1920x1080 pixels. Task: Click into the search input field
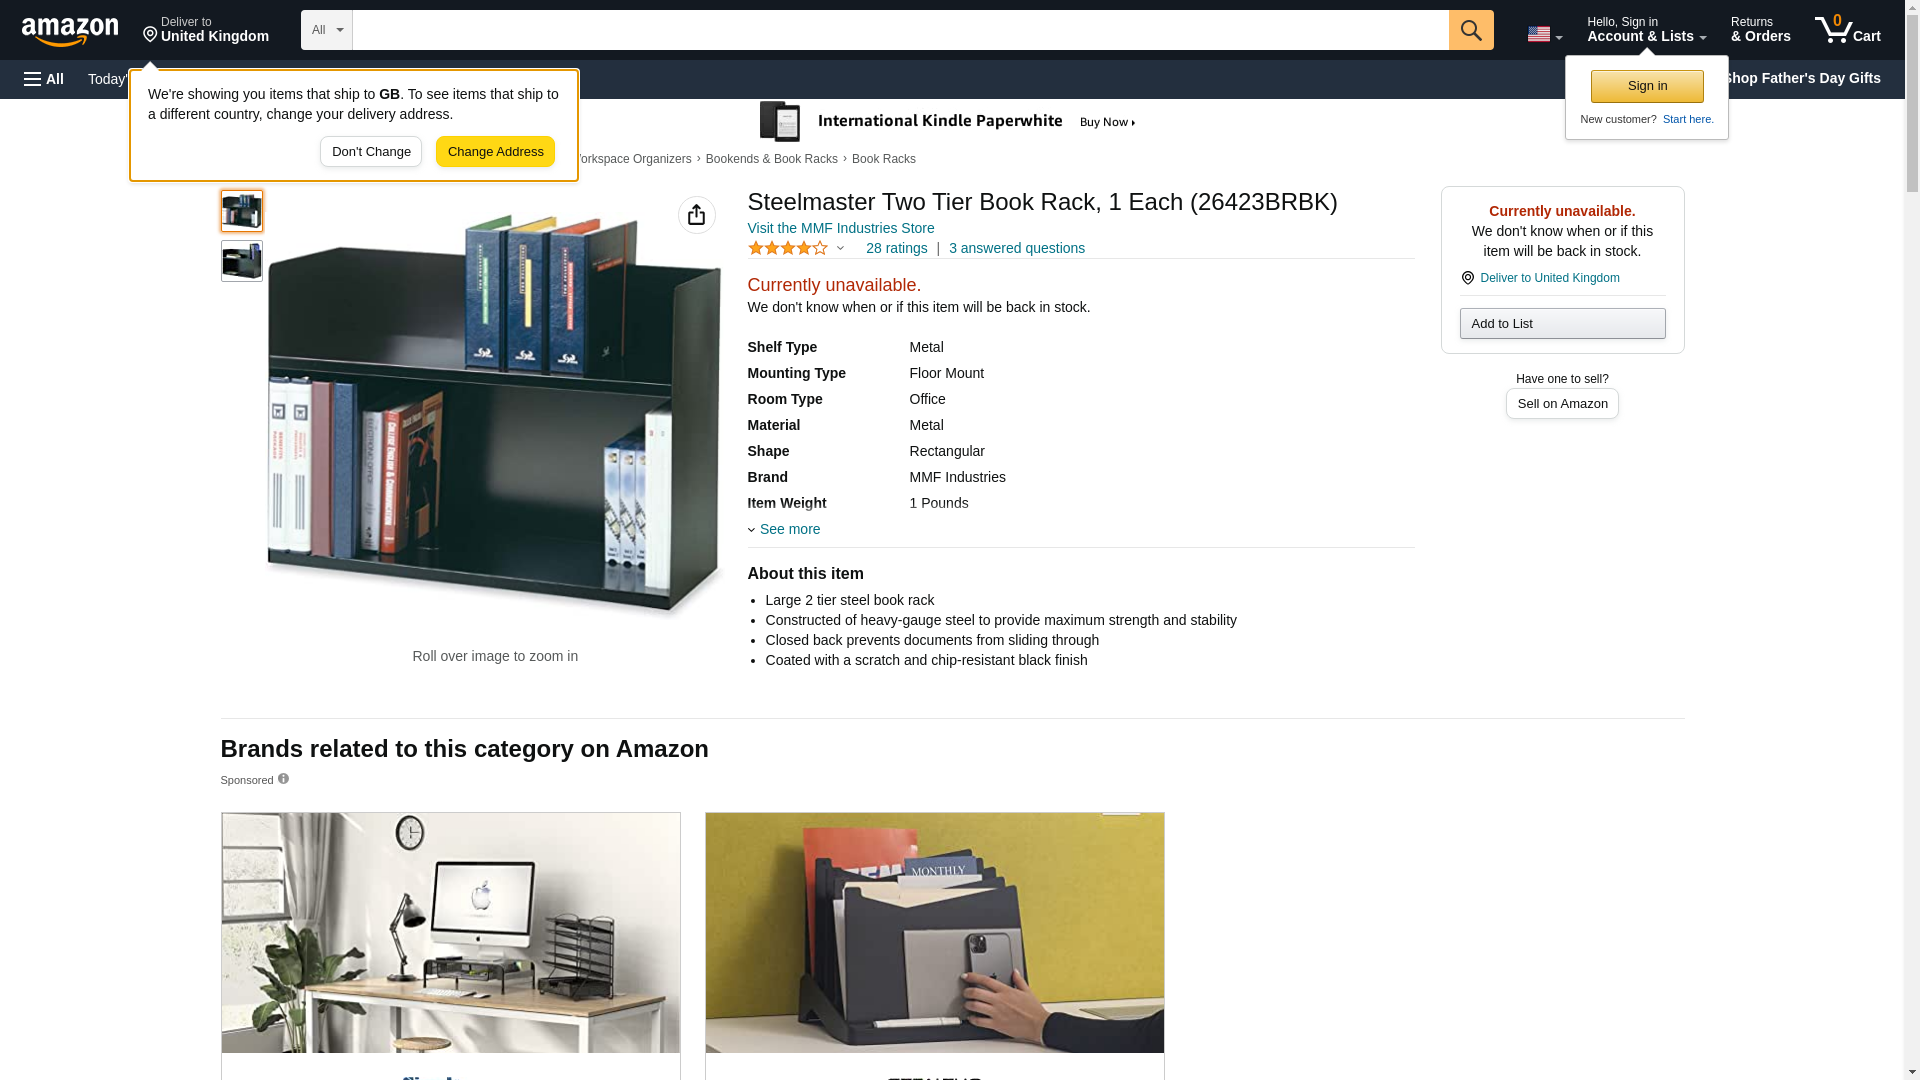900,30
